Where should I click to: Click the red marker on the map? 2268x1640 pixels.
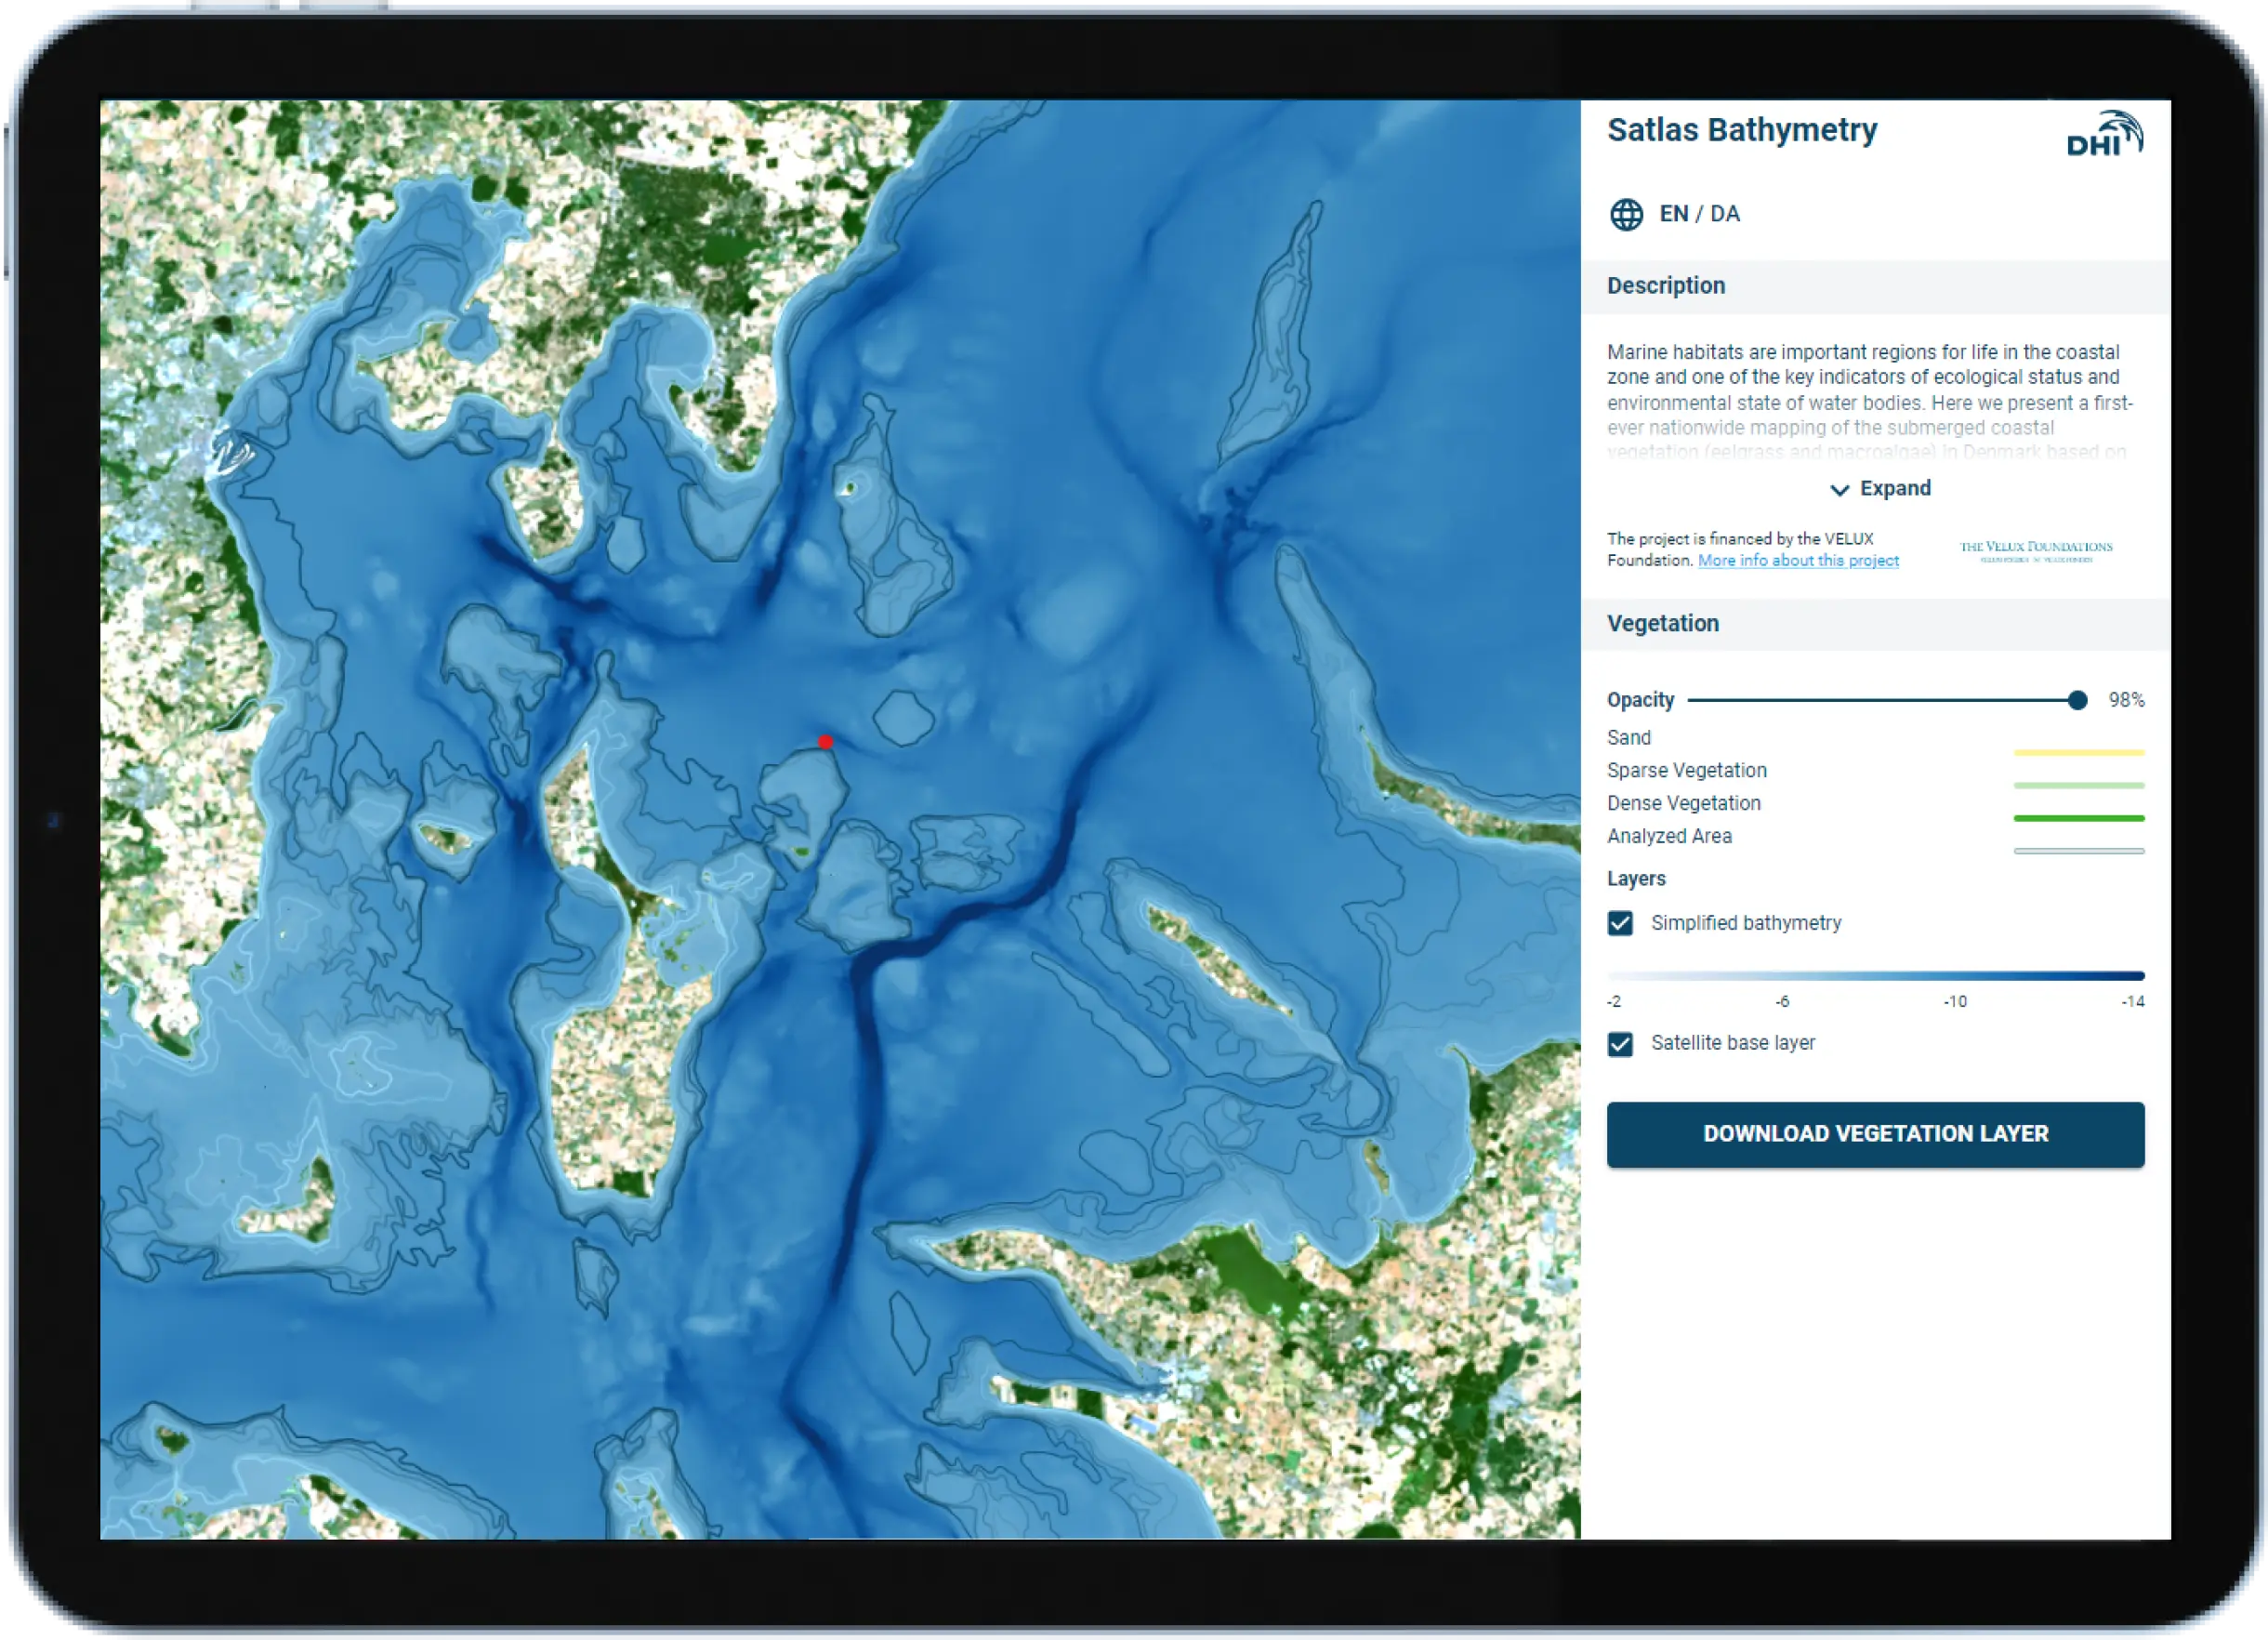[825, 742]
